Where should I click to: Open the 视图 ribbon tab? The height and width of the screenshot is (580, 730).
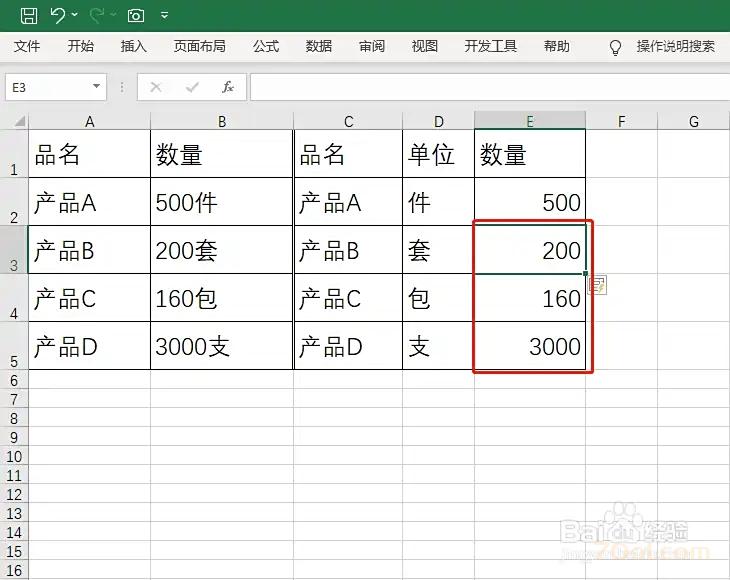425,46
